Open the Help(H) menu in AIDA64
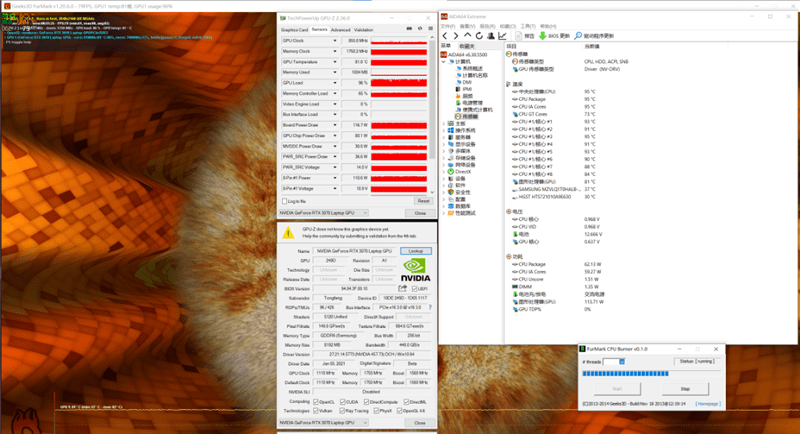The height and width of the screenshot is (434, 800). click(548, 26)
